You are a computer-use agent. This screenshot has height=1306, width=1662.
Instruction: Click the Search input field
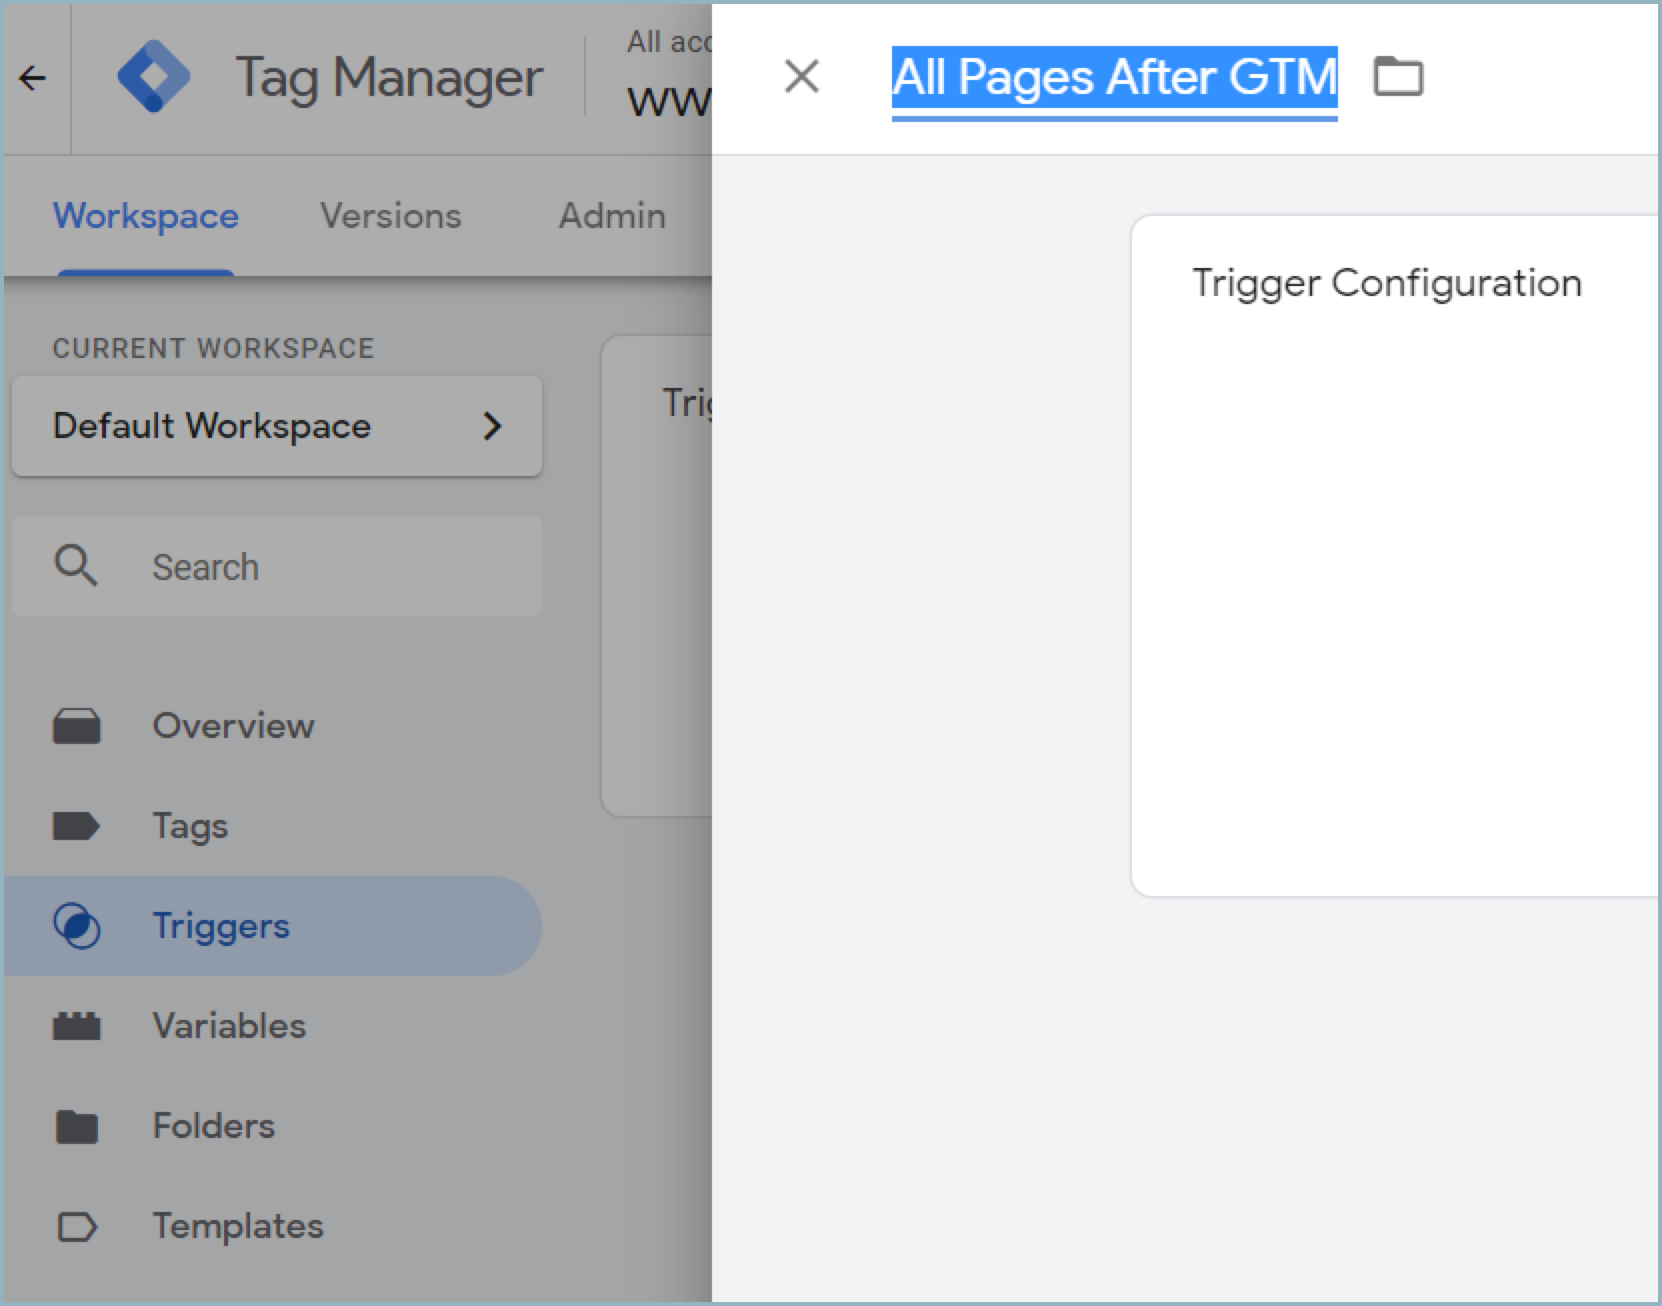point(277,566)
